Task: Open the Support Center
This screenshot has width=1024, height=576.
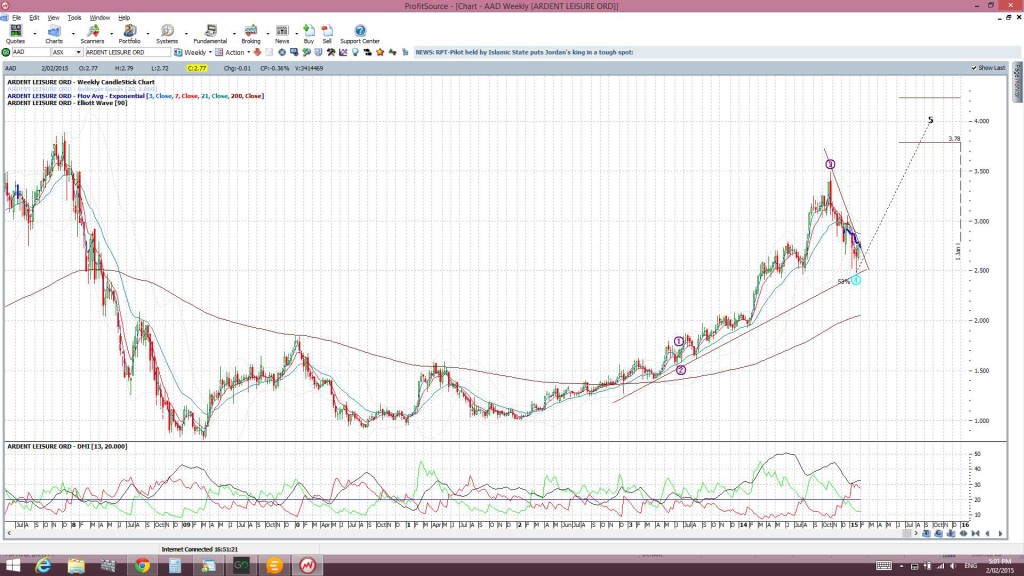Action: 360,34
